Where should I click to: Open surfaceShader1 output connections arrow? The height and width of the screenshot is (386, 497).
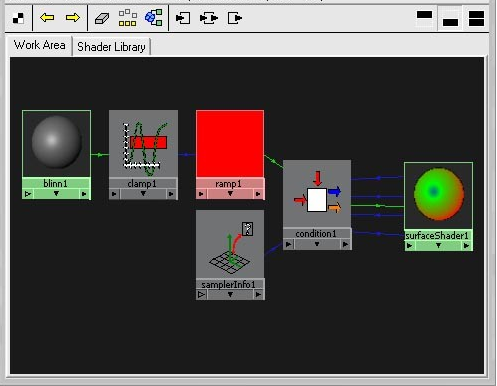pyautogui.click(x=467, y=246)
